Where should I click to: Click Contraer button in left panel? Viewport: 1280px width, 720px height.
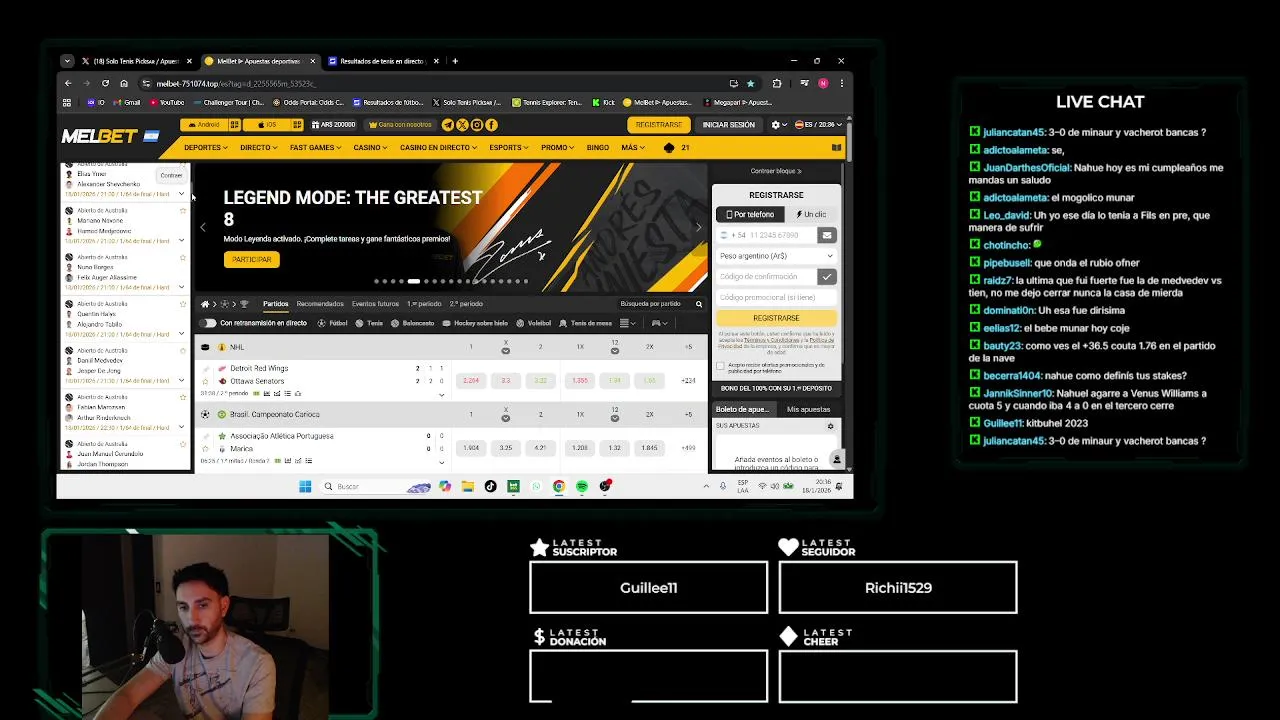pyautogui.click(x=171, y=175)
